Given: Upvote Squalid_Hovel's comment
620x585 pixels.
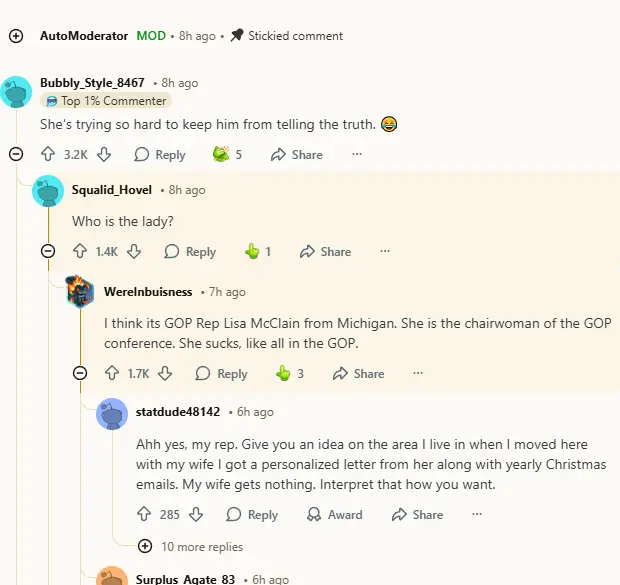Looking at the screenshot, I should click(x=80, y=252).
